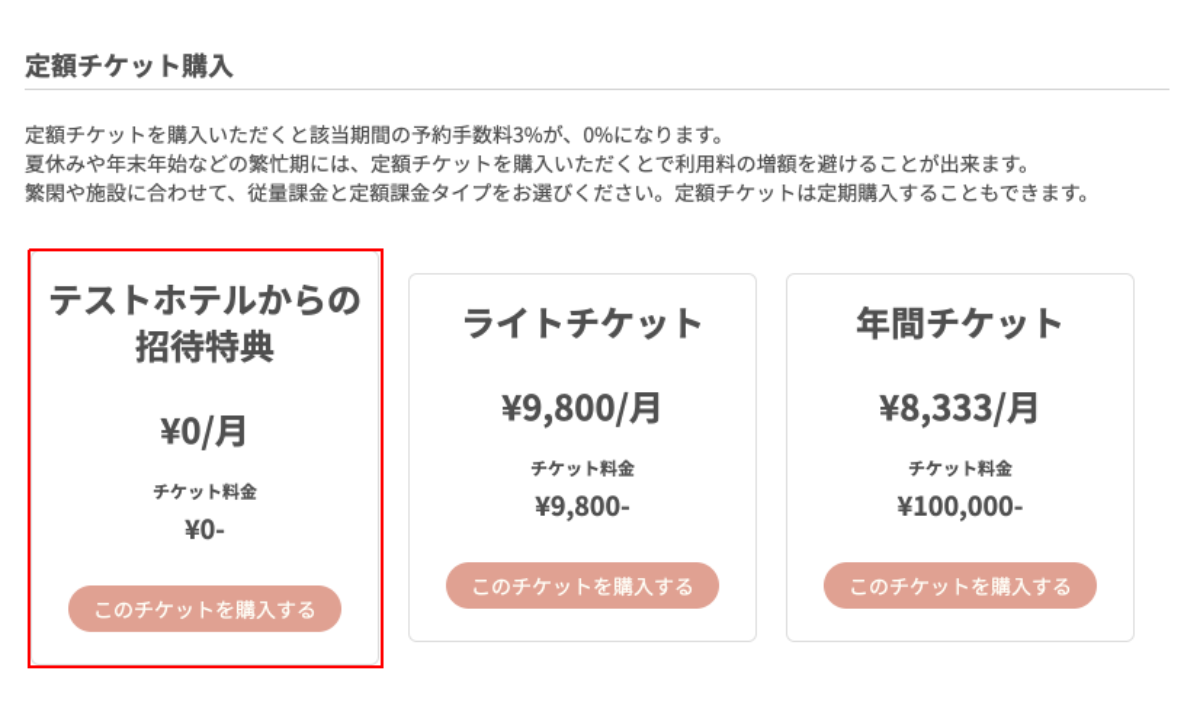Click the sentence about 予約手数料3% becoming 0%
Viewport: 1200px width, 722px height.
(374, 135)
